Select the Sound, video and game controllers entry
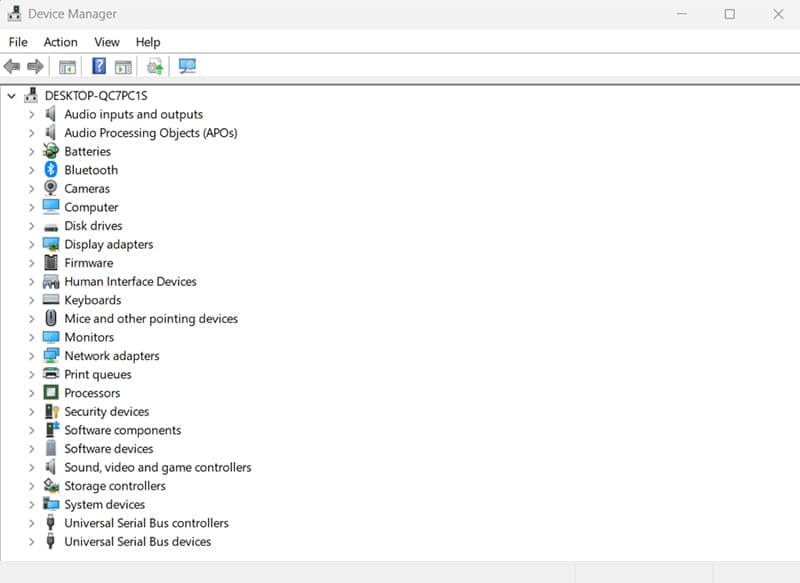 (x=158, y=467)
